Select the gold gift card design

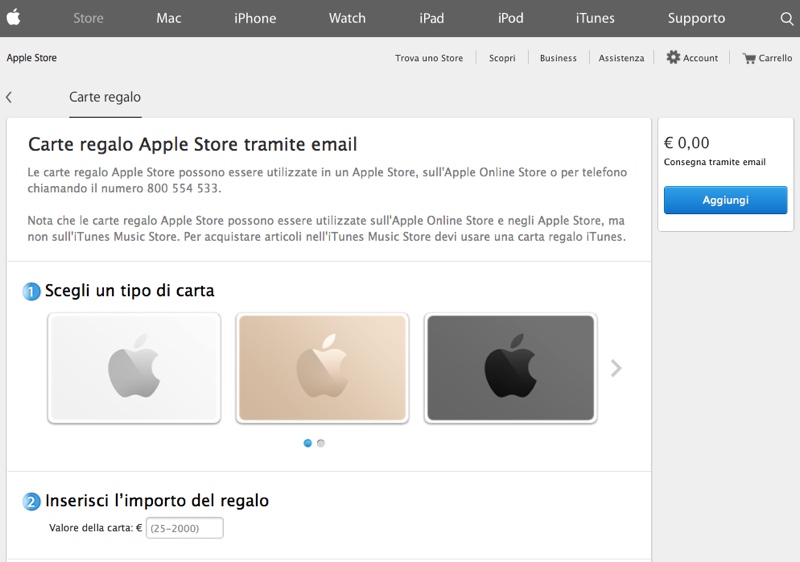322,368
